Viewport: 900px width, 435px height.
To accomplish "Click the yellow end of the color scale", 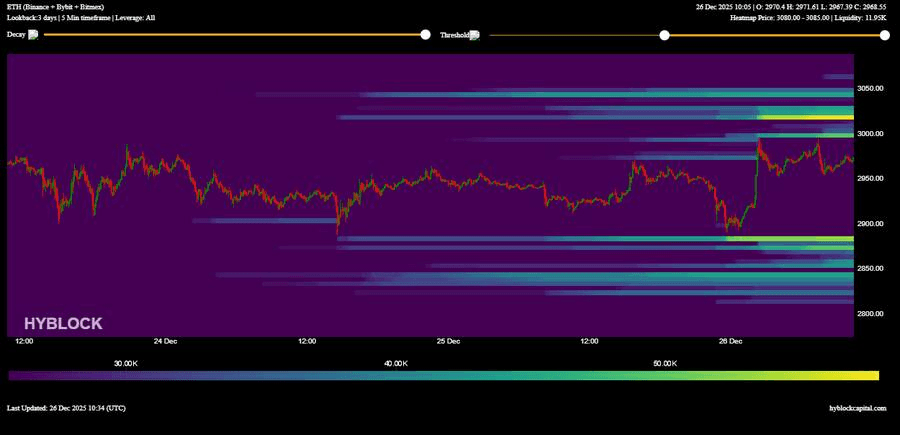I will coord(872,376).
